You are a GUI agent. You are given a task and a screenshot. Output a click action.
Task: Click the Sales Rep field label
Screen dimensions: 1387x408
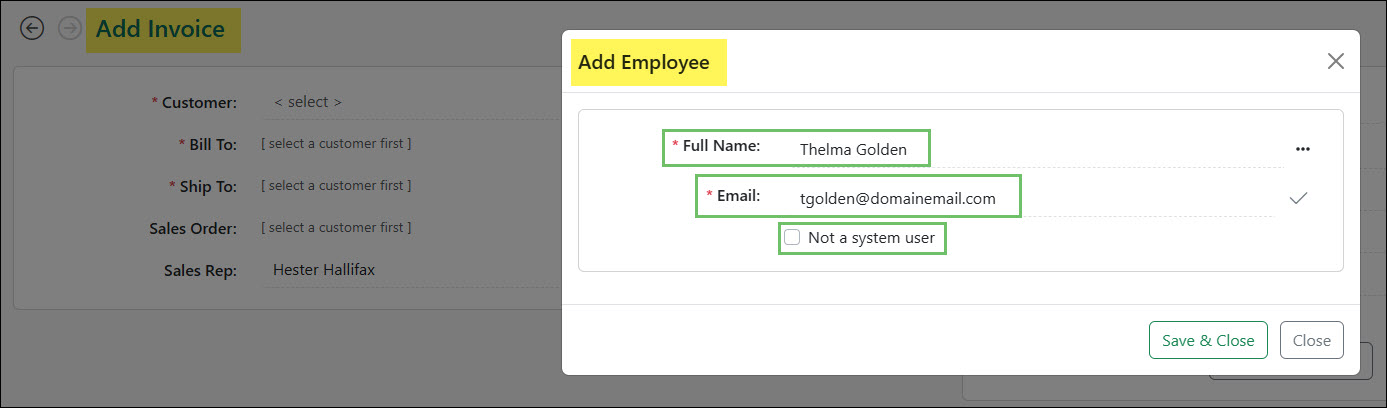click(200, 270)
